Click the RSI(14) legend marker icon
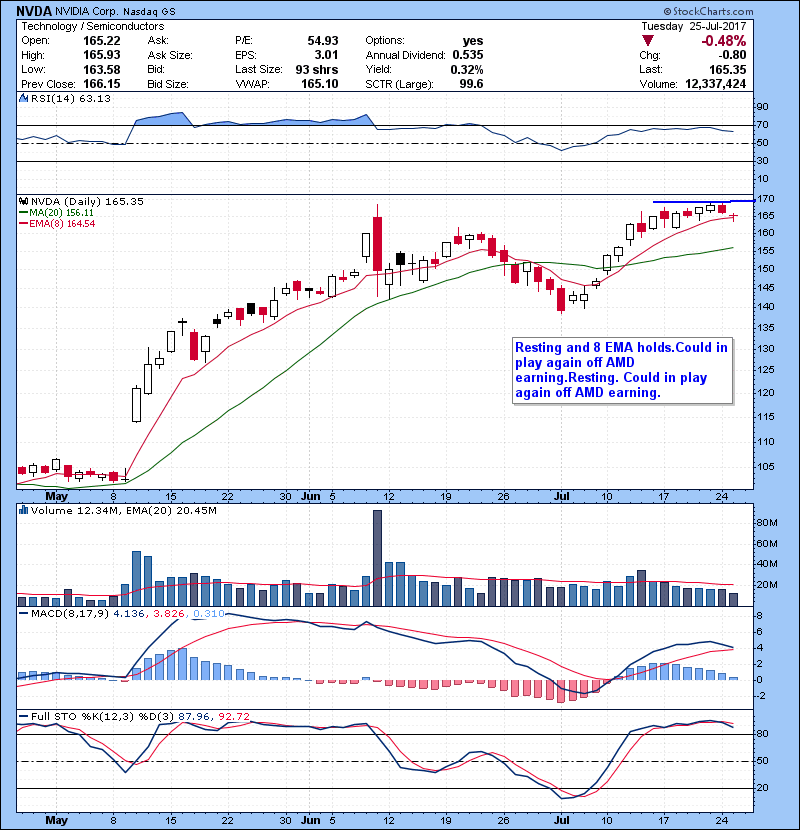 tap(22, 99)
